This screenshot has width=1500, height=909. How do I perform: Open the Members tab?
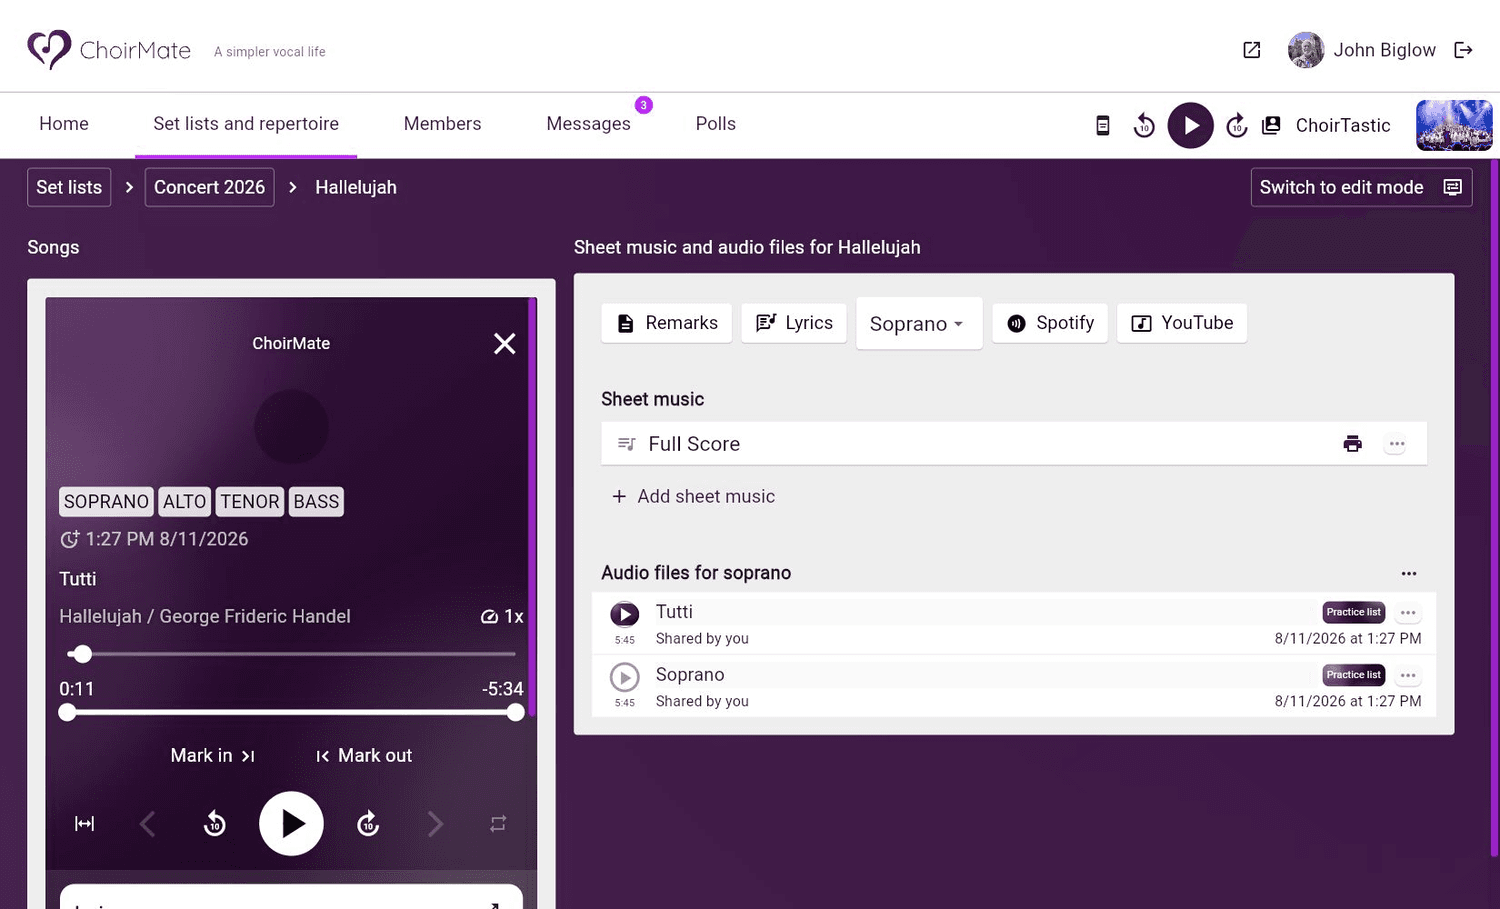click(x=442, y=124)
